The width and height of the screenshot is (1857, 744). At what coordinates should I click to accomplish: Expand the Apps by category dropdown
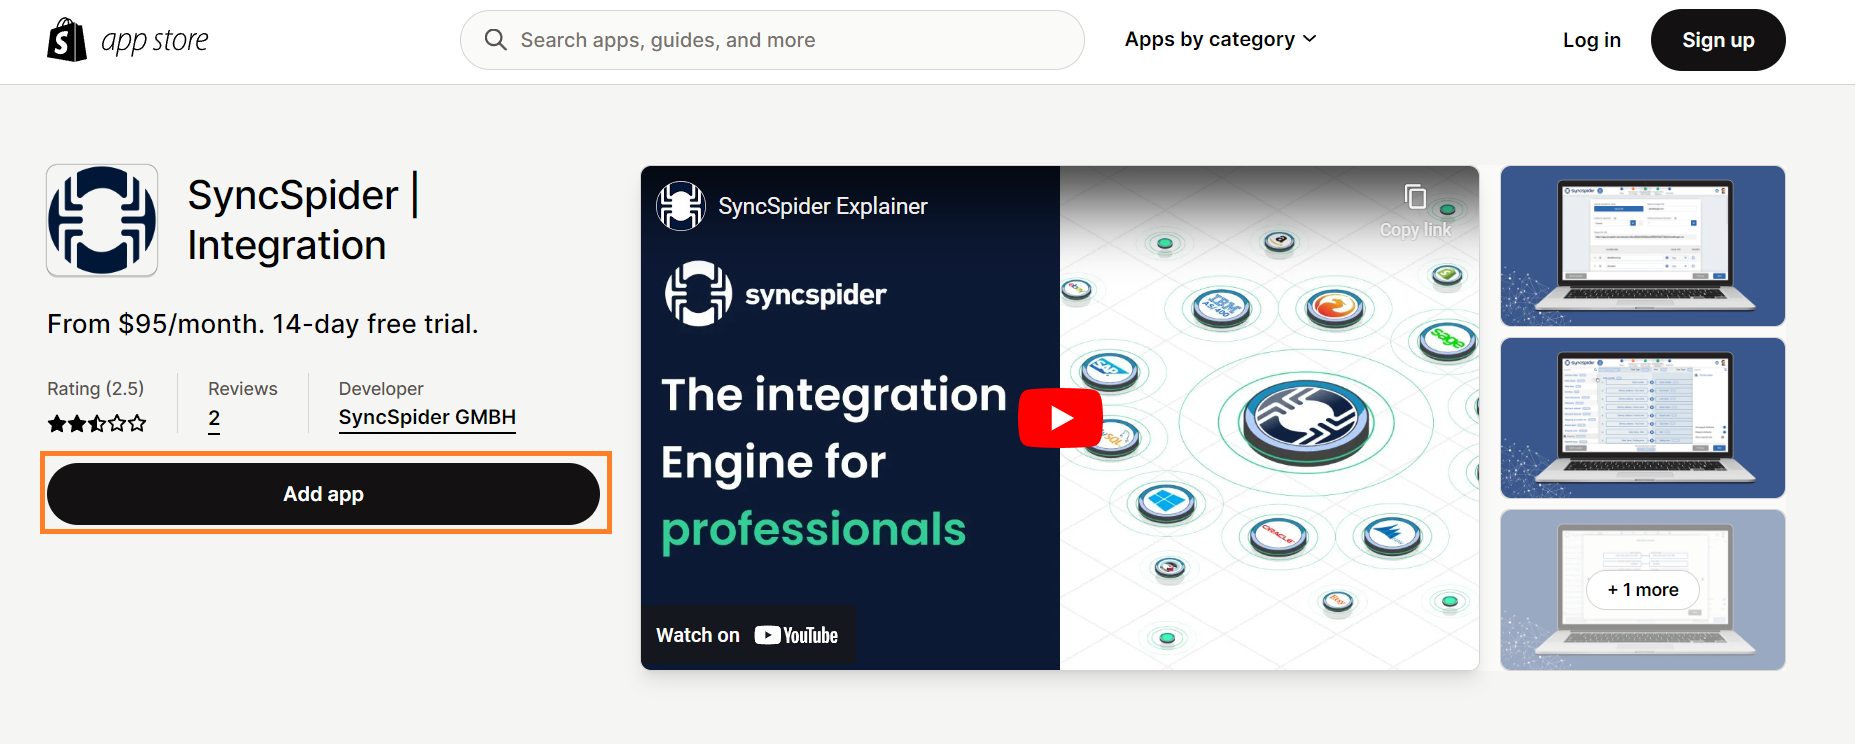pos(1220,40)
